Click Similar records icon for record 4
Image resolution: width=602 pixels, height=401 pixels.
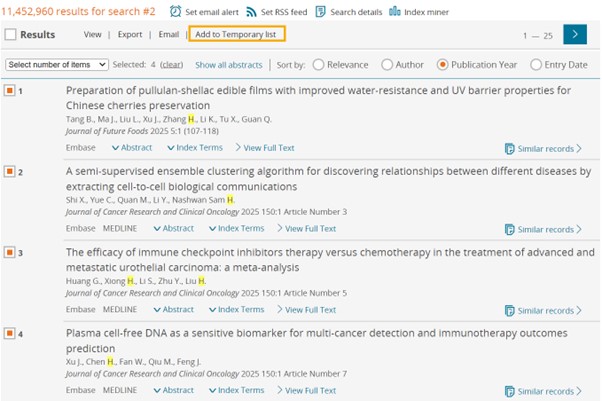[510, 391]
